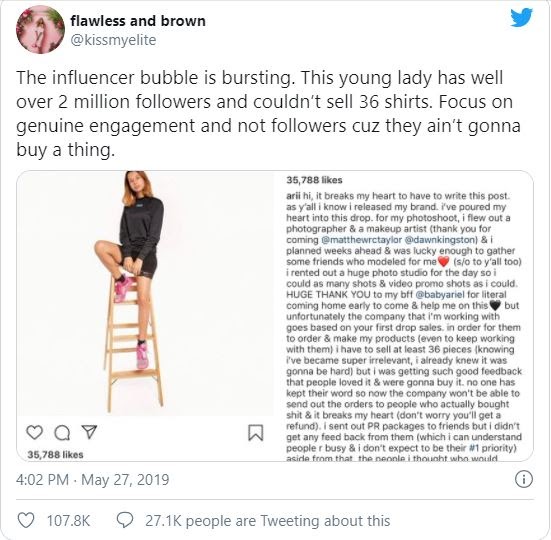Open flawless and brown profile picture
551x540 pixels.
[x=40, y=30]
